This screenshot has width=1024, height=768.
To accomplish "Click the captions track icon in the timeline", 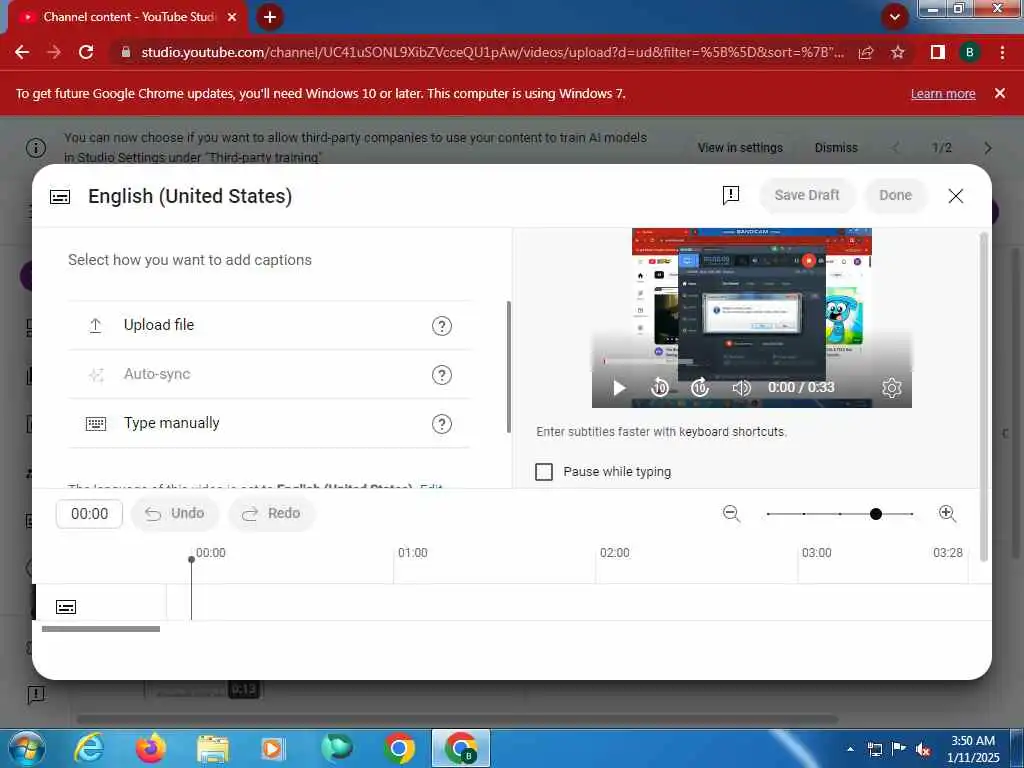I will pyautogui.click(x=66, y=607).
